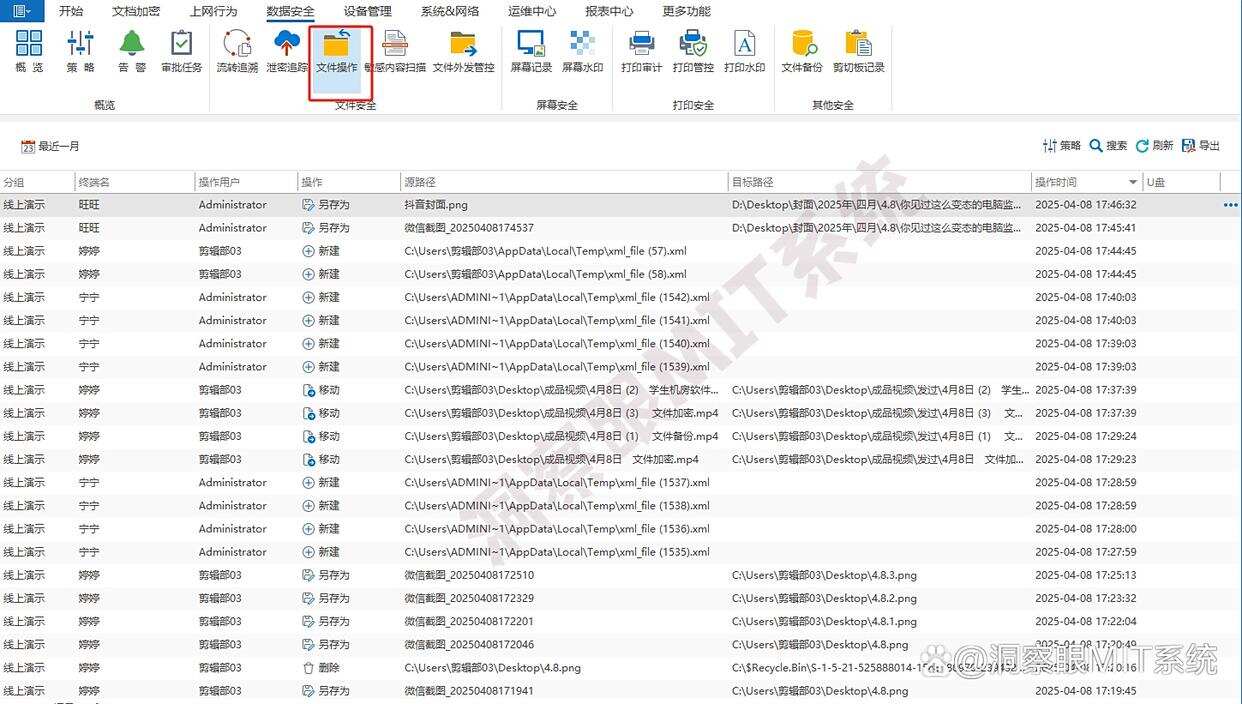Open 剪切板记录 clipboard records
This screenshot has width=1242, height=704.
(858, 51)
